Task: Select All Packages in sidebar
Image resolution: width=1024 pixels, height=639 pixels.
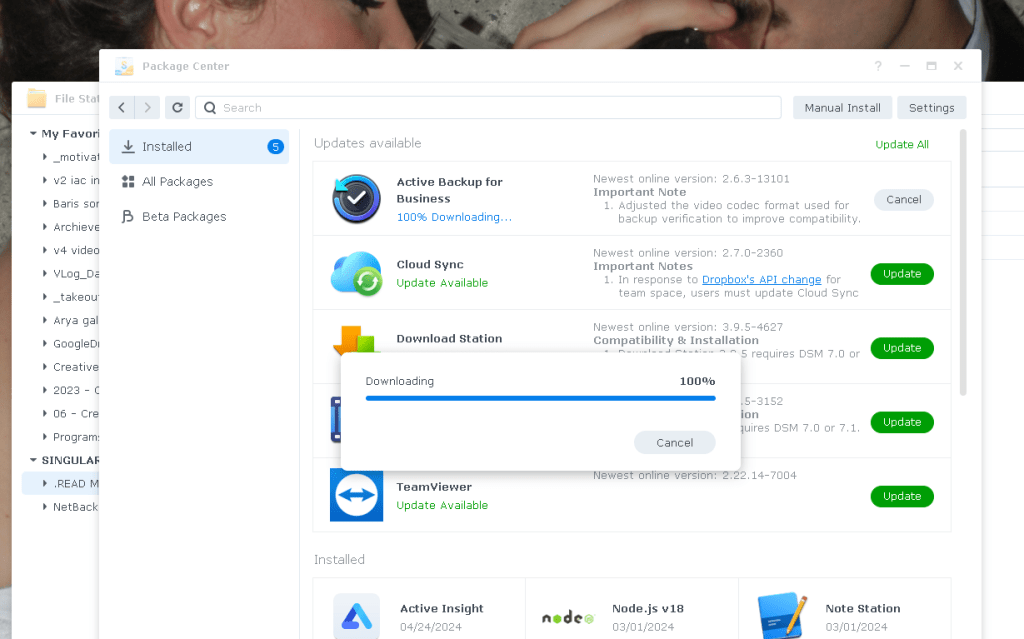Action: pyautogui.click(x=199, y=182)
